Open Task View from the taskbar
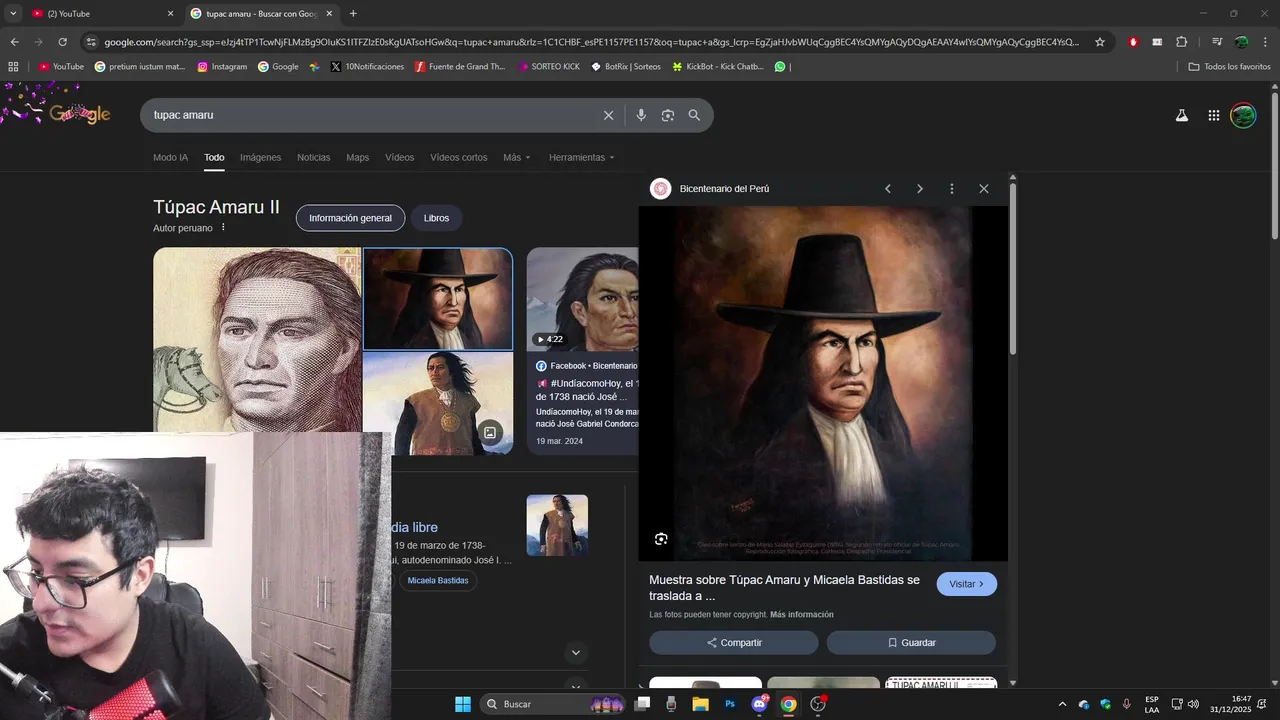 coord(642,704)
